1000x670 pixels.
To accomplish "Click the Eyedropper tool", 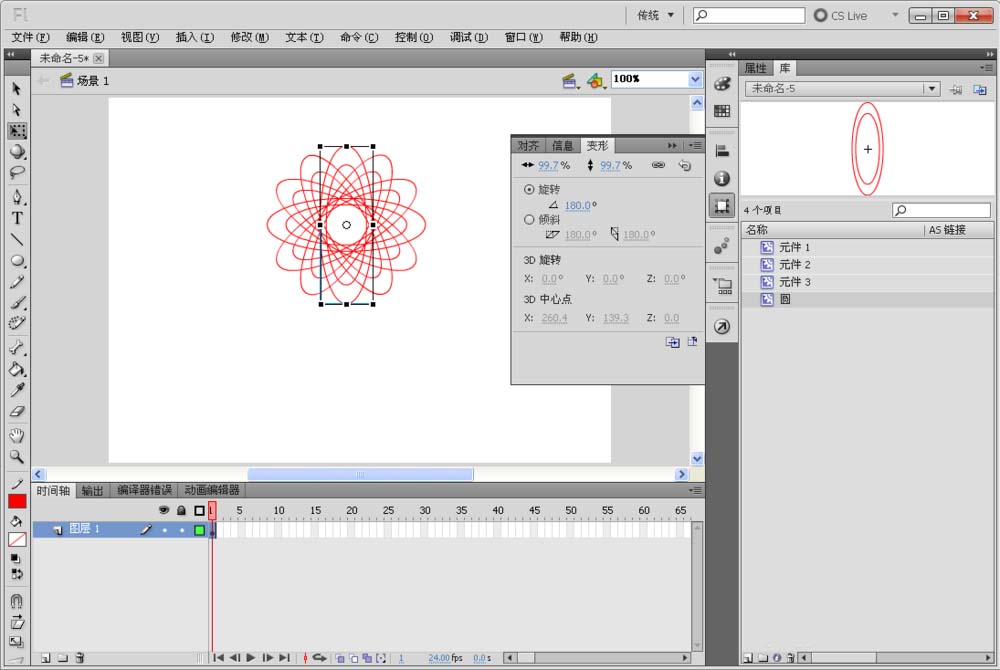I will tap(17, 390).
